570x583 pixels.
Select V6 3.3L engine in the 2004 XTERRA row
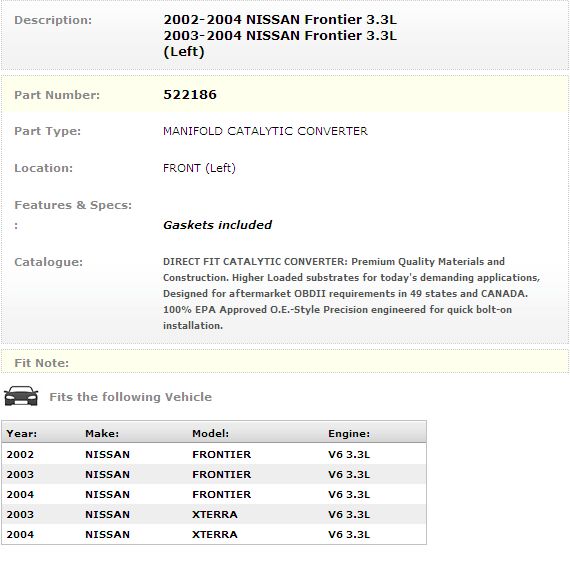point(349,535)
